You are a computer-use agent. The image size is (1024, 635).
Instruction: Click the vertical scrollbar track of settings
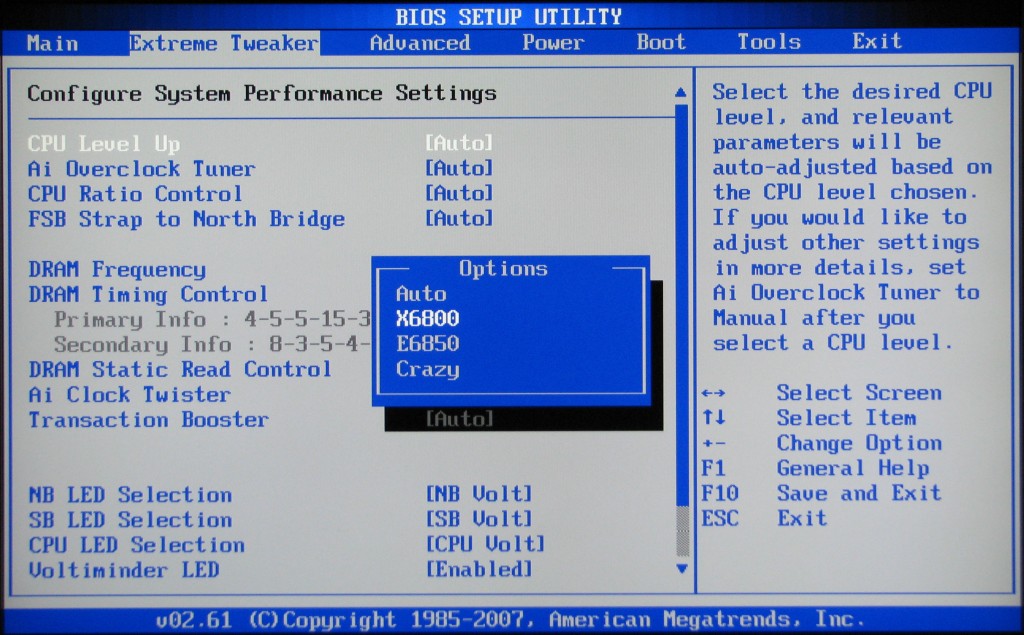[682, 300]
